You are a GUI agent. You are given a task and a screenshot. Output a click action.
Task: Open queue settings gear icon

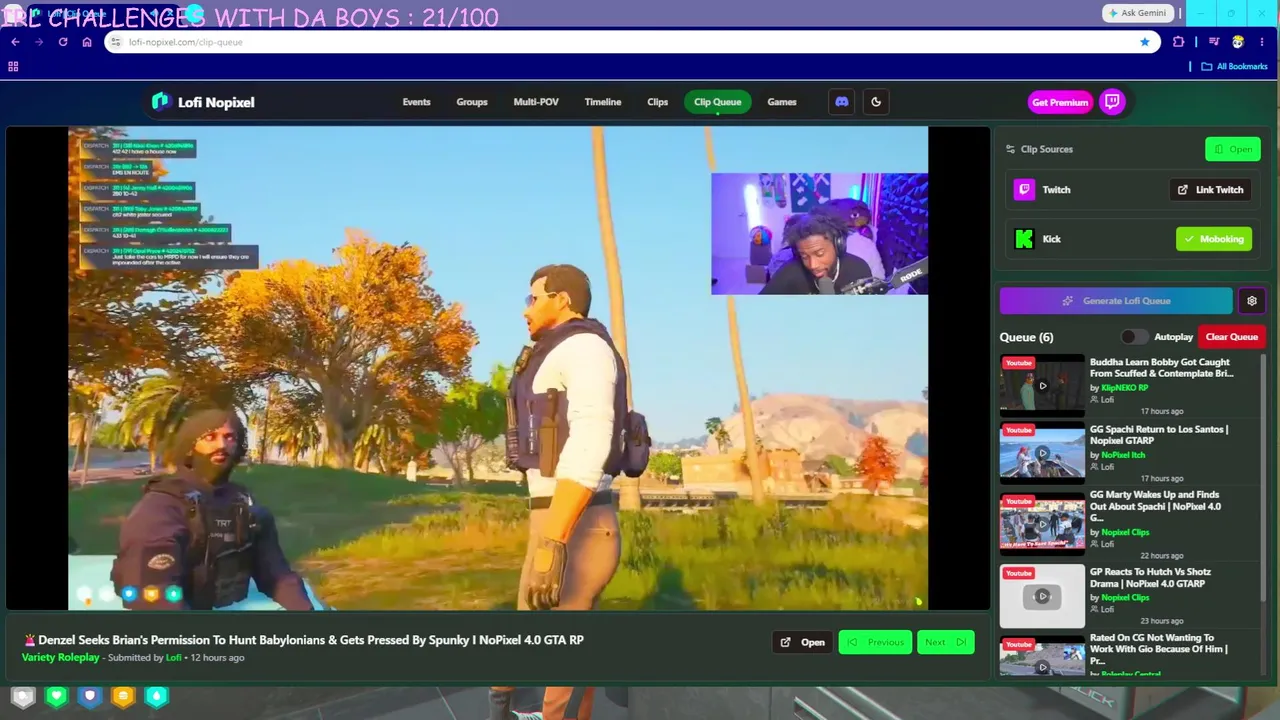[1252, 301]
